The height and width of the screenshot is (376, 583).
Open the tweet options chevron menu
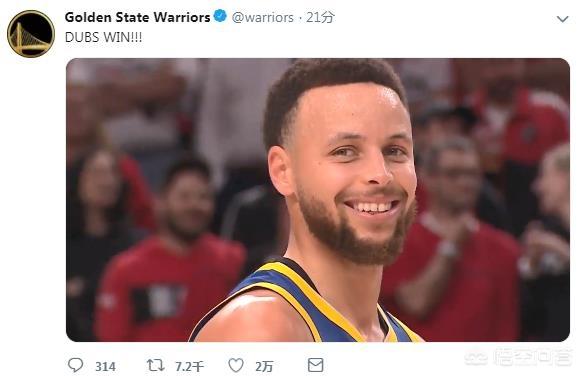562,19
